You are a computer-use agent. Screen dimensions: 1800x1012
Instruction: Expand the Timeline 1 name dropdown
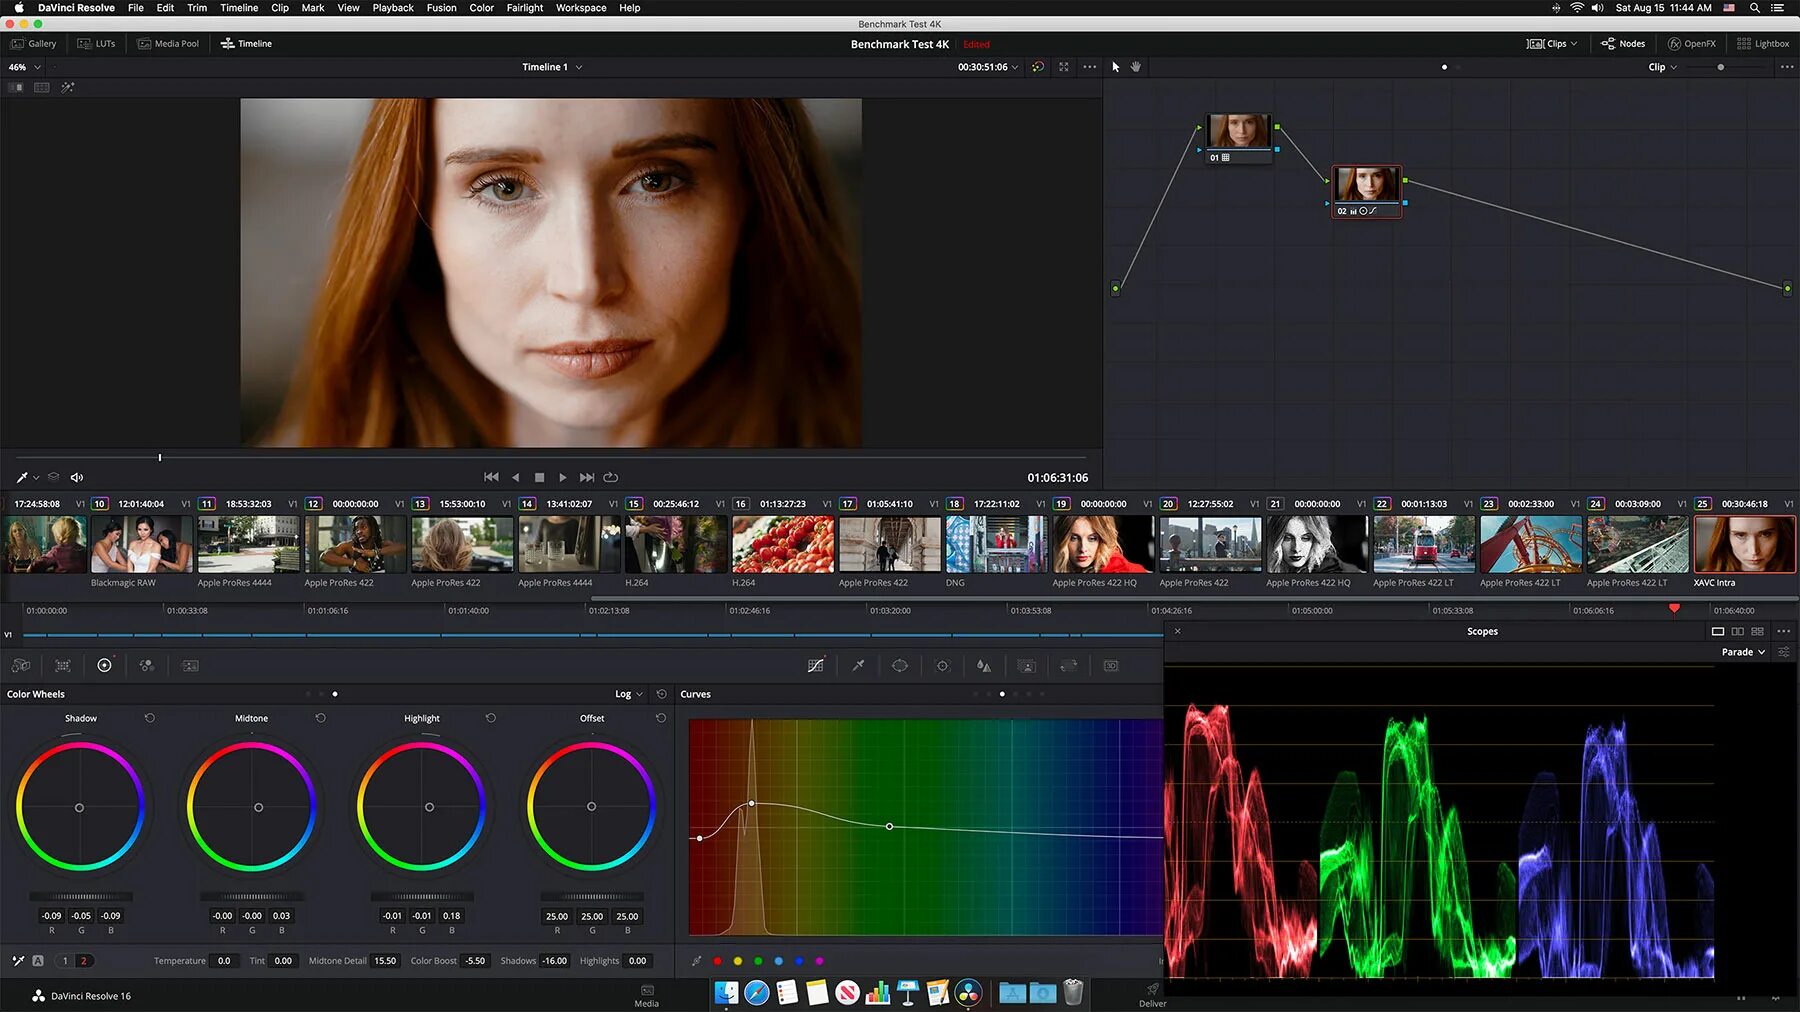pos(552,67)
